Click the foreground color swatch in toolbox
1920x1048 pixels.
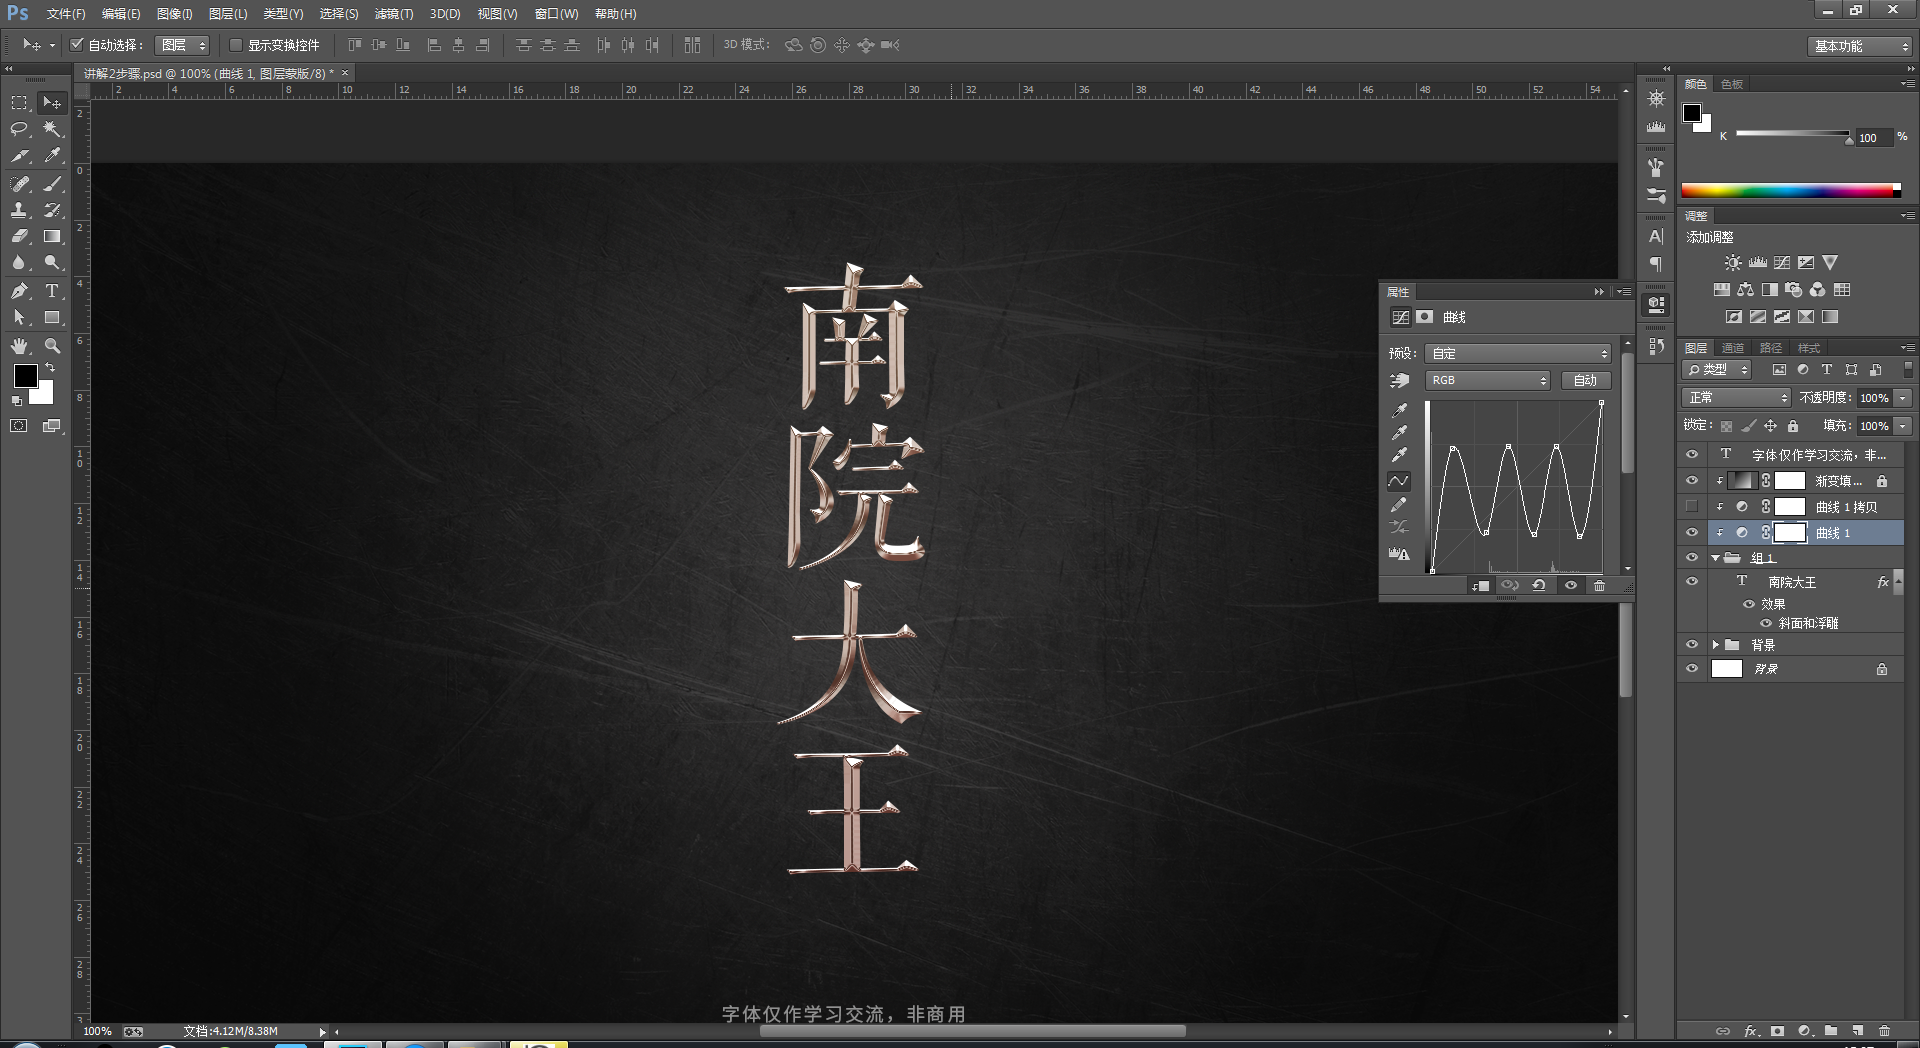25,376
